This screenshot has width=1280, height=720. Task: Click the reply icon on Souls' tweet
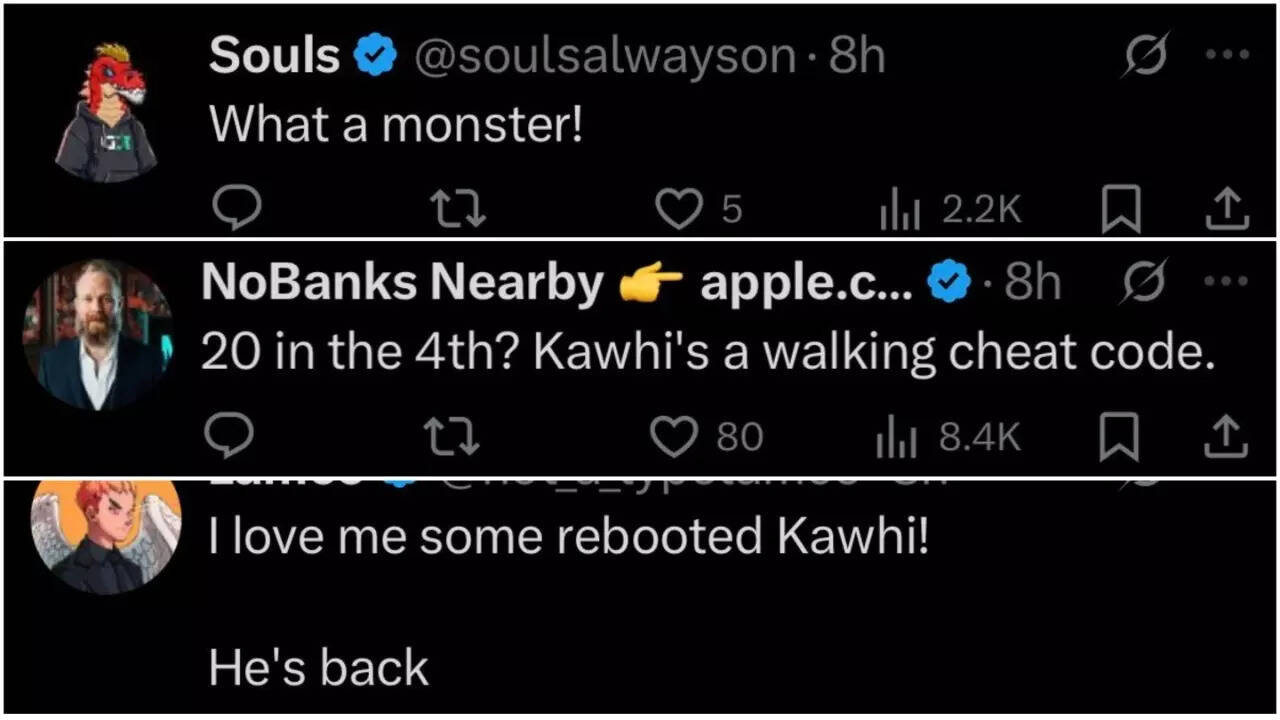[237, 208]
